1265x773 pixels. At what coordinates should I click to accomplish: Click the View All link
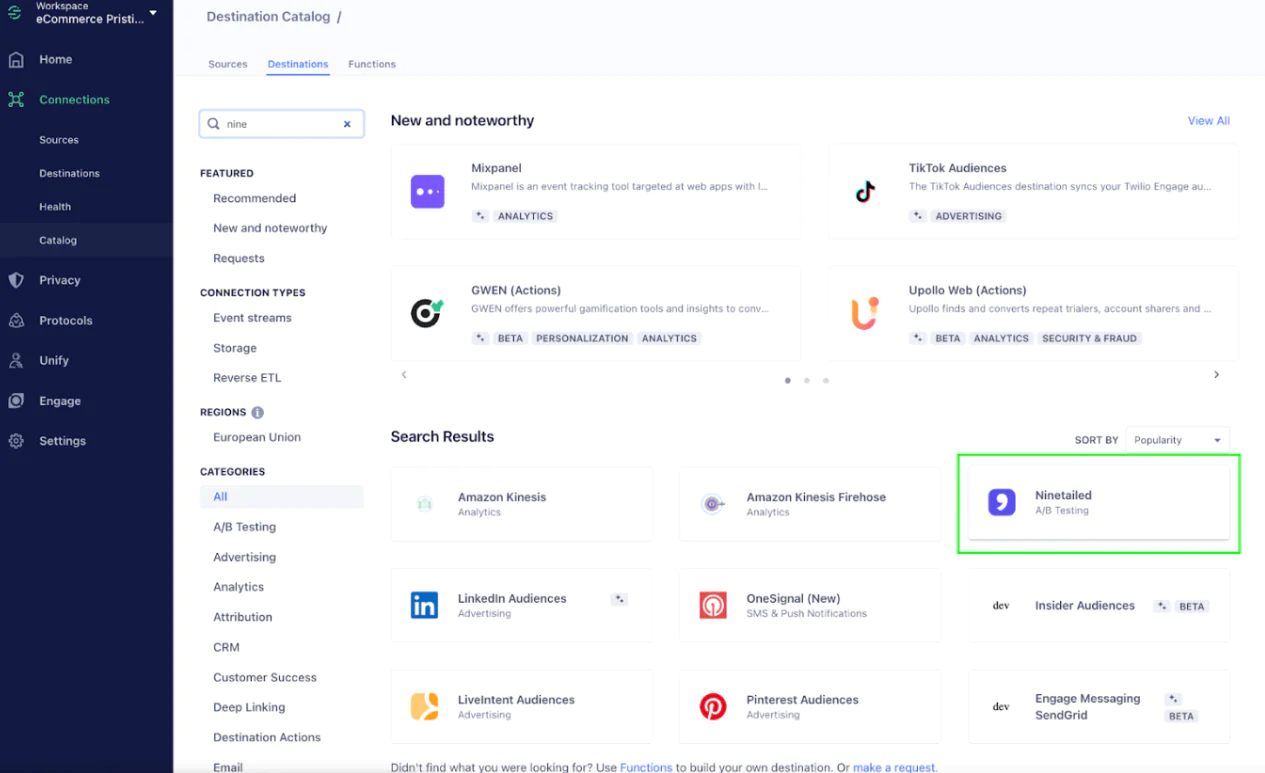click(x=1208, y=121)
